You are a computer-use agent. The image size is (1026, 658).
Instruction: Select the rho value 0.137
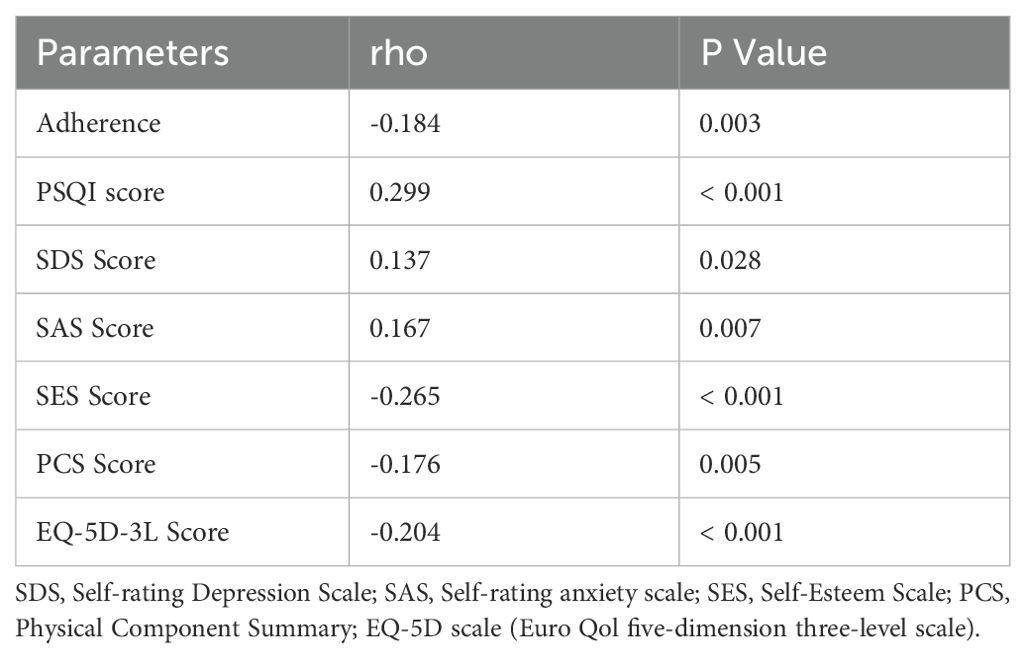[x=400, y=260]
